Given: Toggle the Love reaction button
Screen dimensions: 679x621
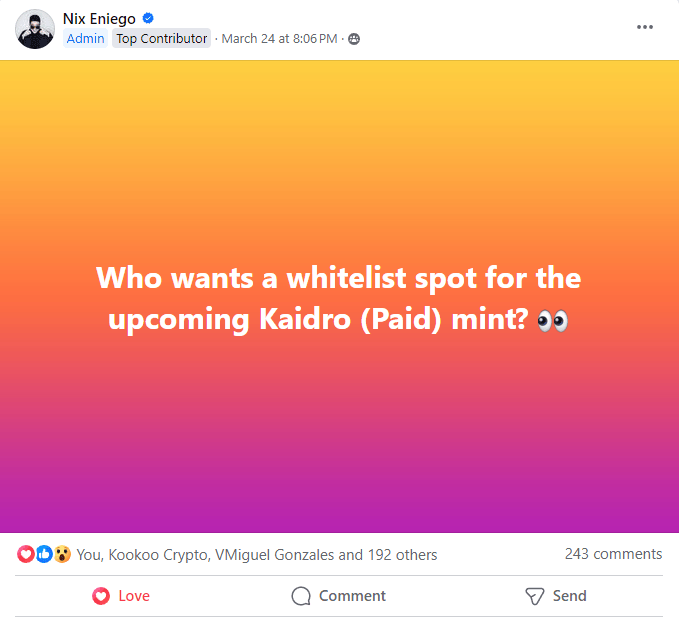Looking at the screenshot, I should [121, 596].
